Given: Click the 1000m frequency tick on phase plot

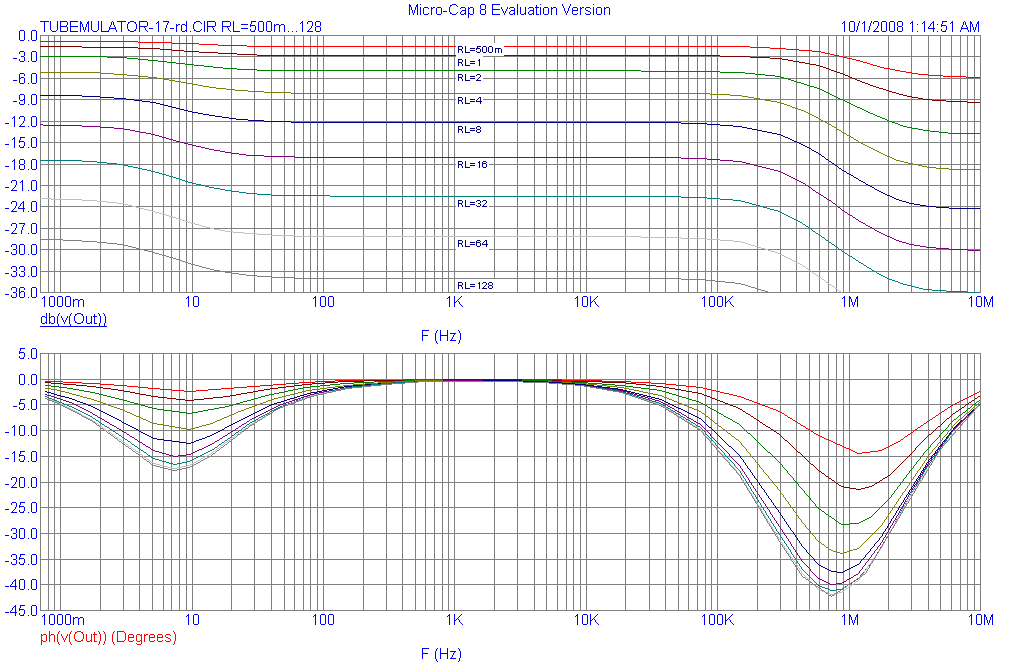Looking at the screenshot, I should [63, 619].
